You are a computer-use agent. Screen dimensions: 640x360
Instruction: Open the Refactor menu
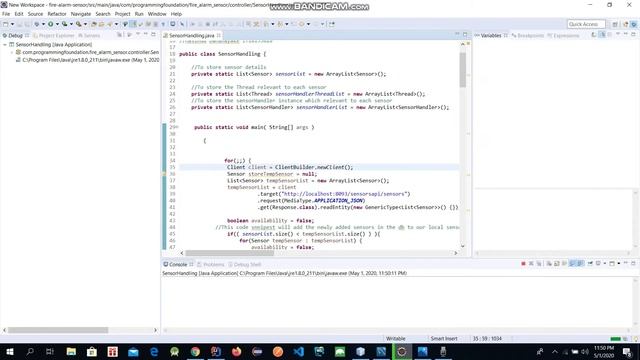click(x=57, y=14)
